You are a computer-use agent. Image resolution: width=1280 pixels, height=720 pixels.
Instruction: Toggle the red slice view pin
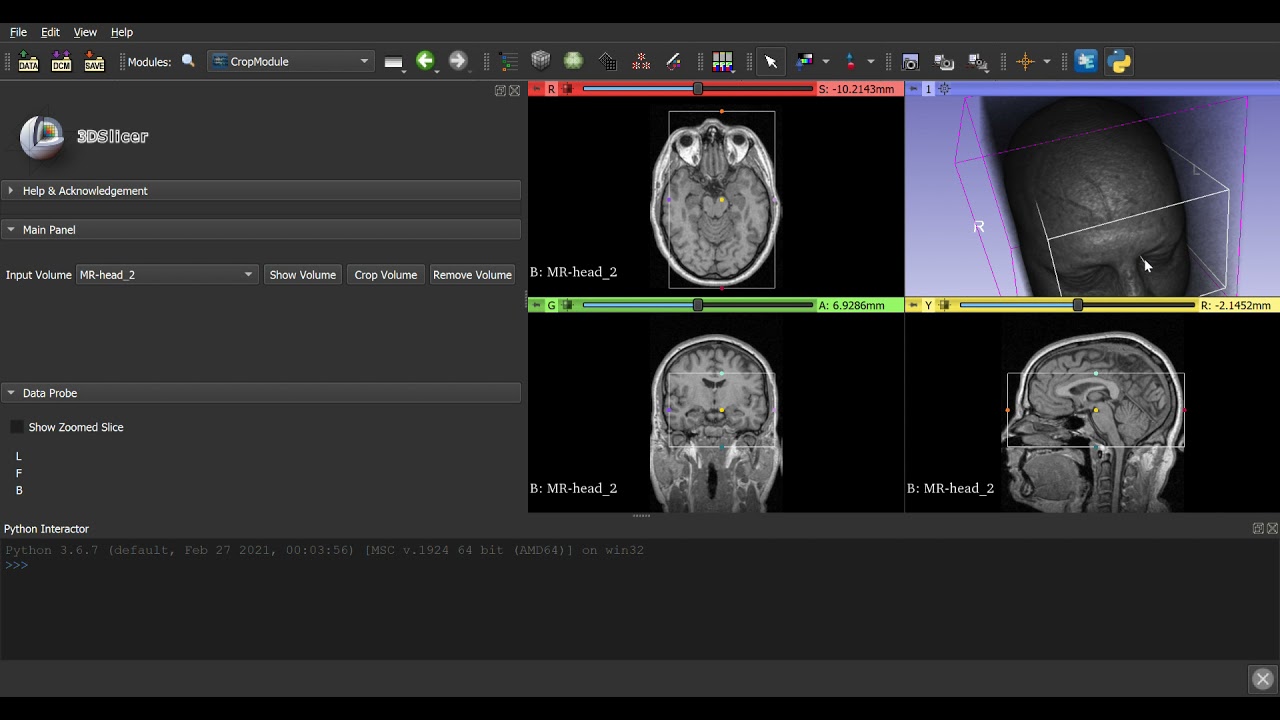coord(536,89)
